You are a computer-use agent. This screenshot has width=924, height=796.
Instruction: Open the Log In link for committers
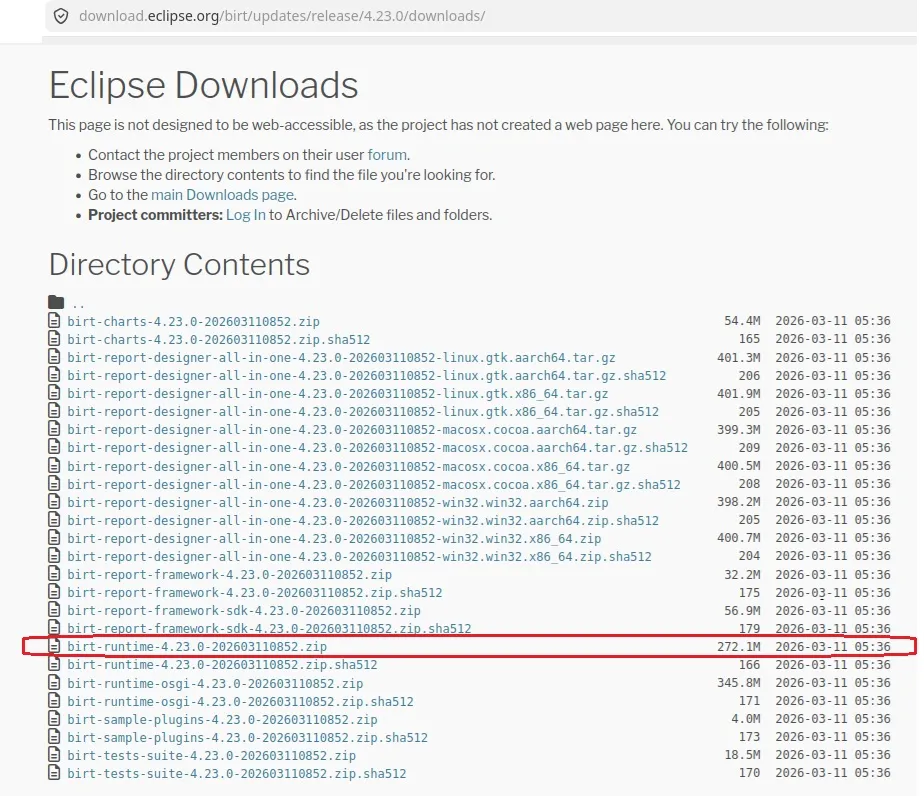(x=246, y=215)
